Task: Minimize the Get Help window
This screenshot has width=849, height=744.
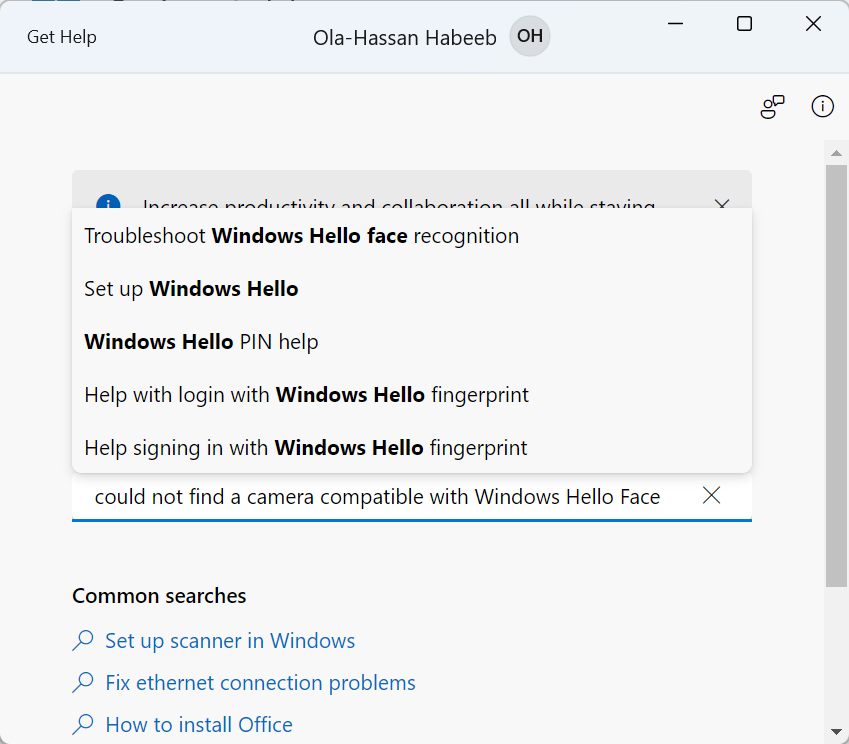Action: point(675,24)
